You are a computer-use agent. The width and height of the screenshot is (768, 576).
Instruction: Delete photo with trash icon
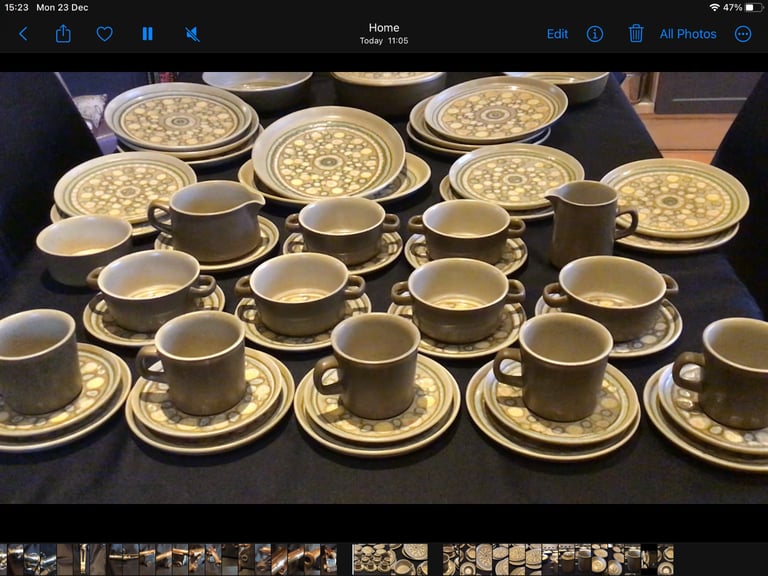click(636, 34)
